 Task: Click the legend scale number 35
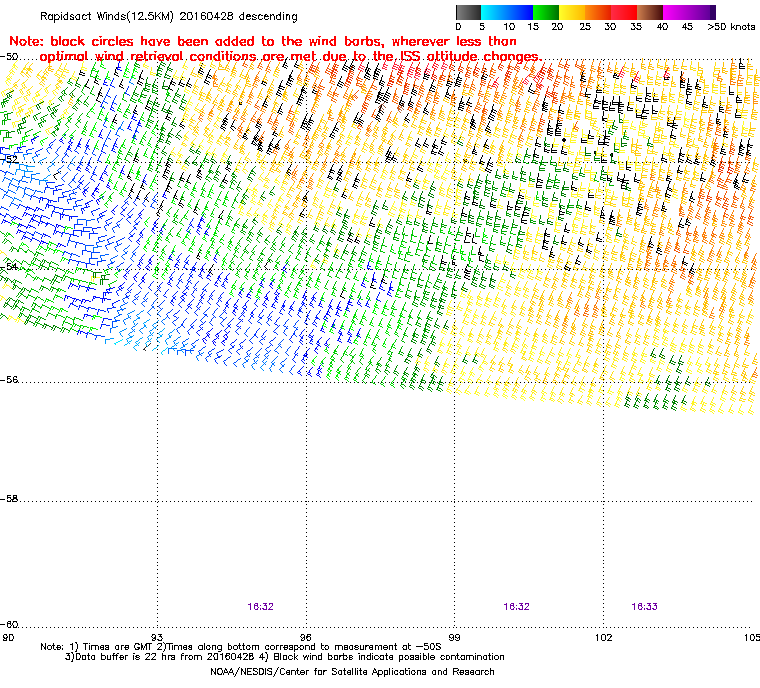636,27
